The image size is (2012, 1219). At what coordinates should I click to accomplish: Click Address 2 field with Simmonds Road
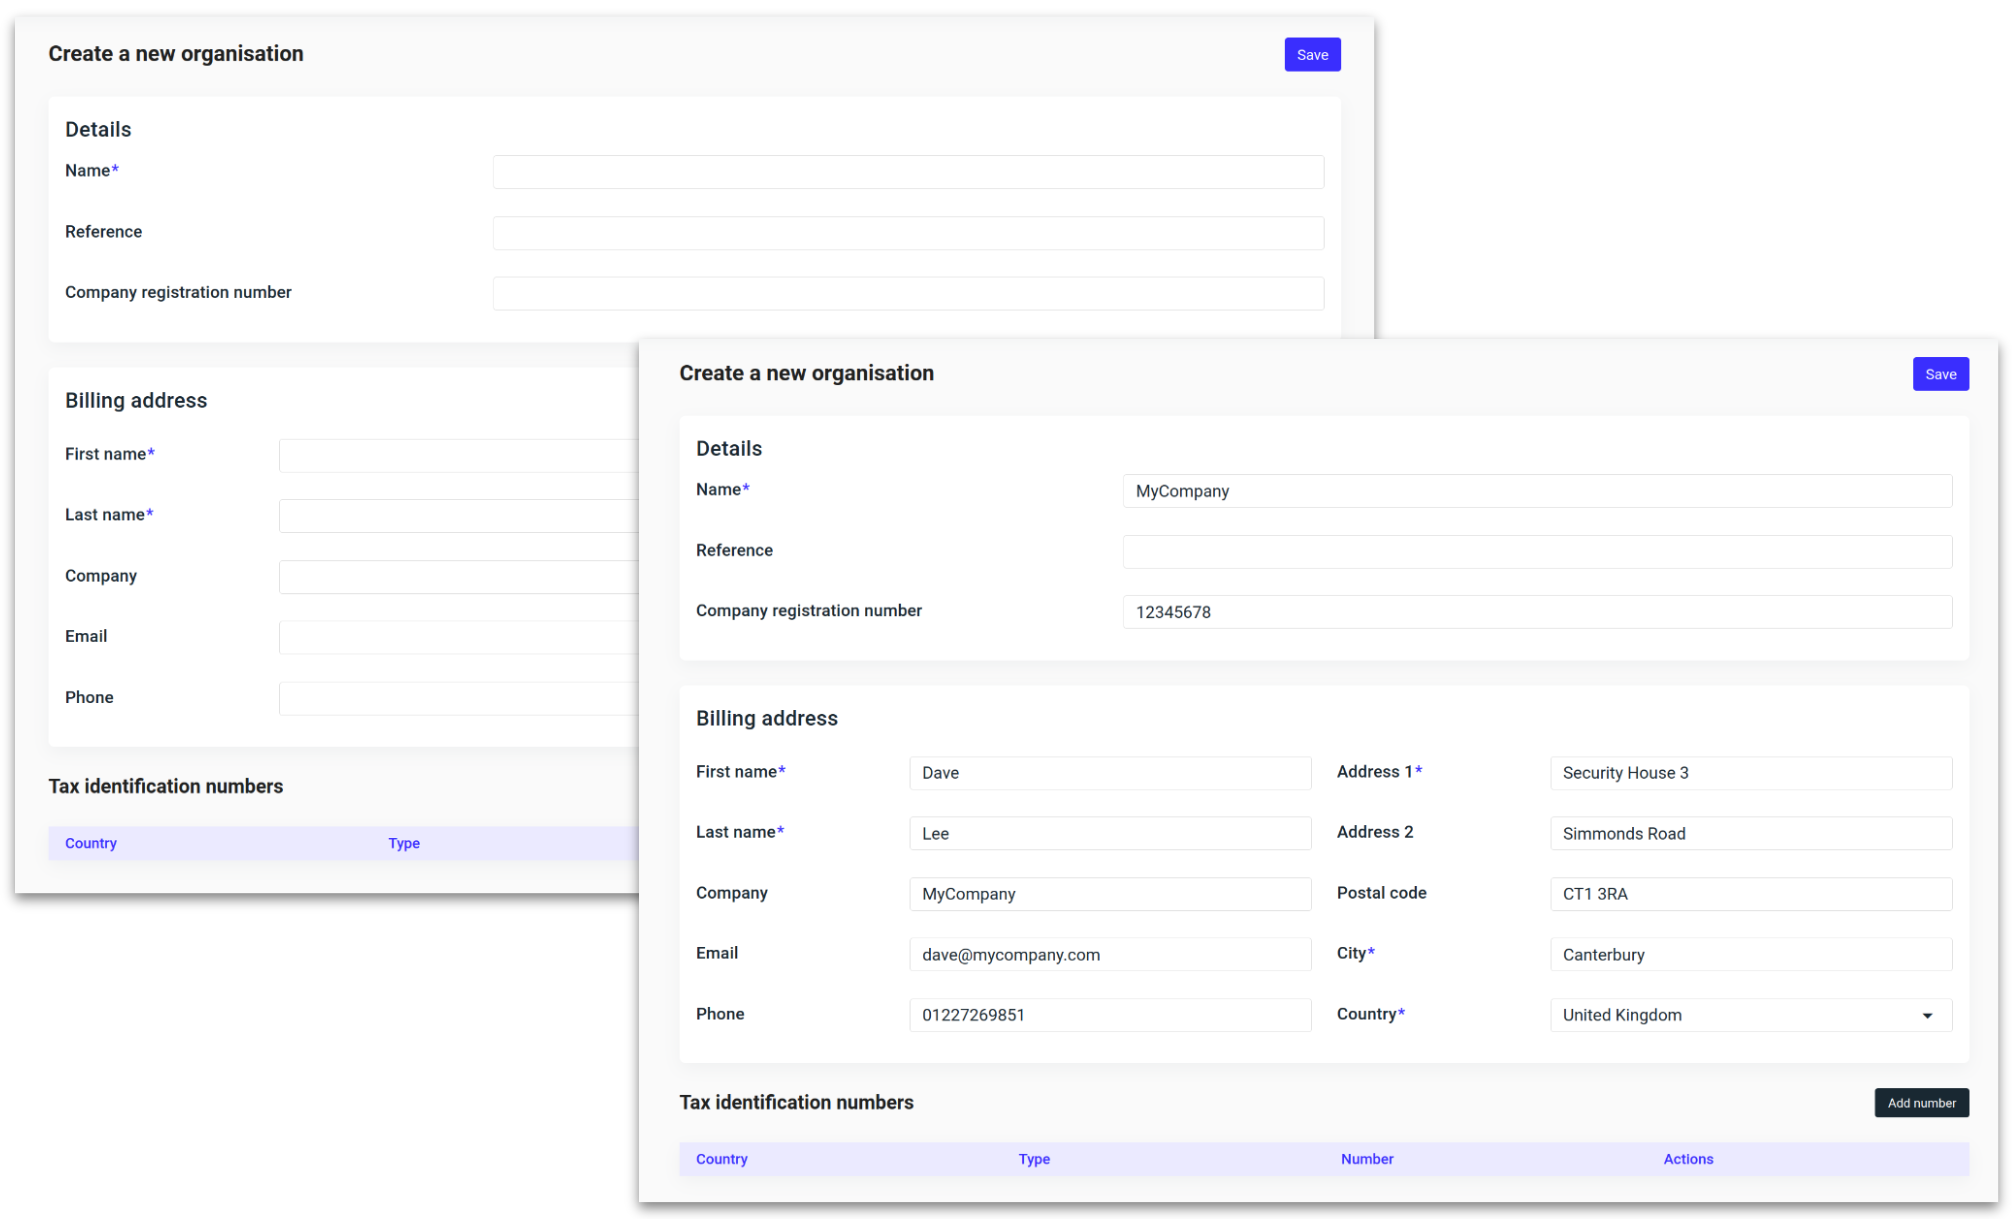click(x=1751, y=834)
